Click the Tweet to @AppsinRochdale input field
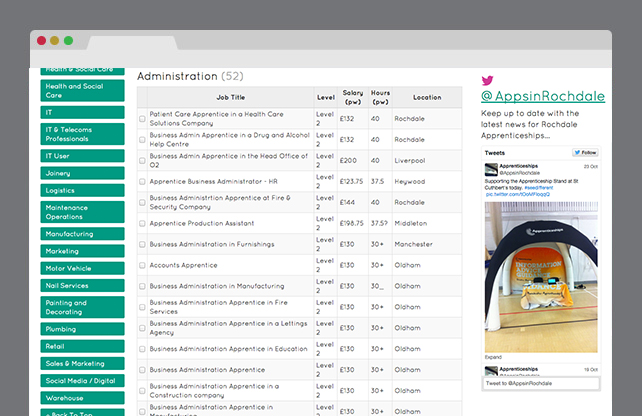 540,383
